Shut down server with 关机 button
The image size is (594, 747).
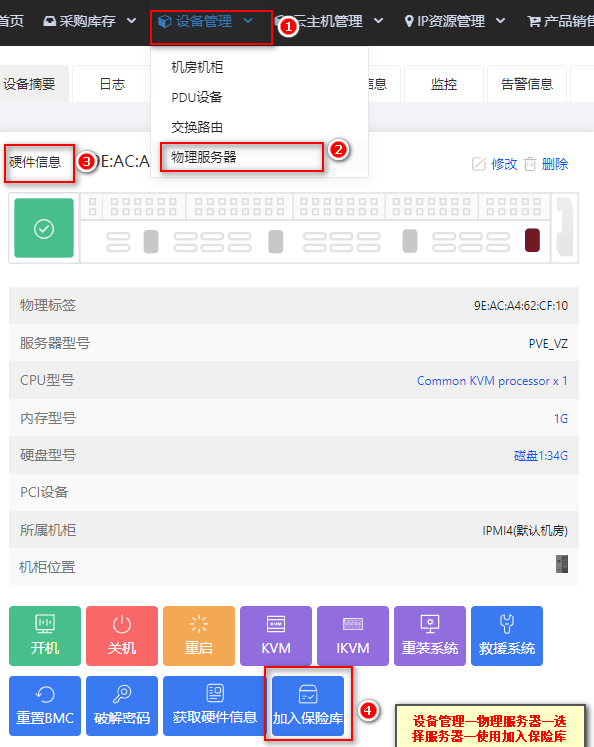coord(122,636)
